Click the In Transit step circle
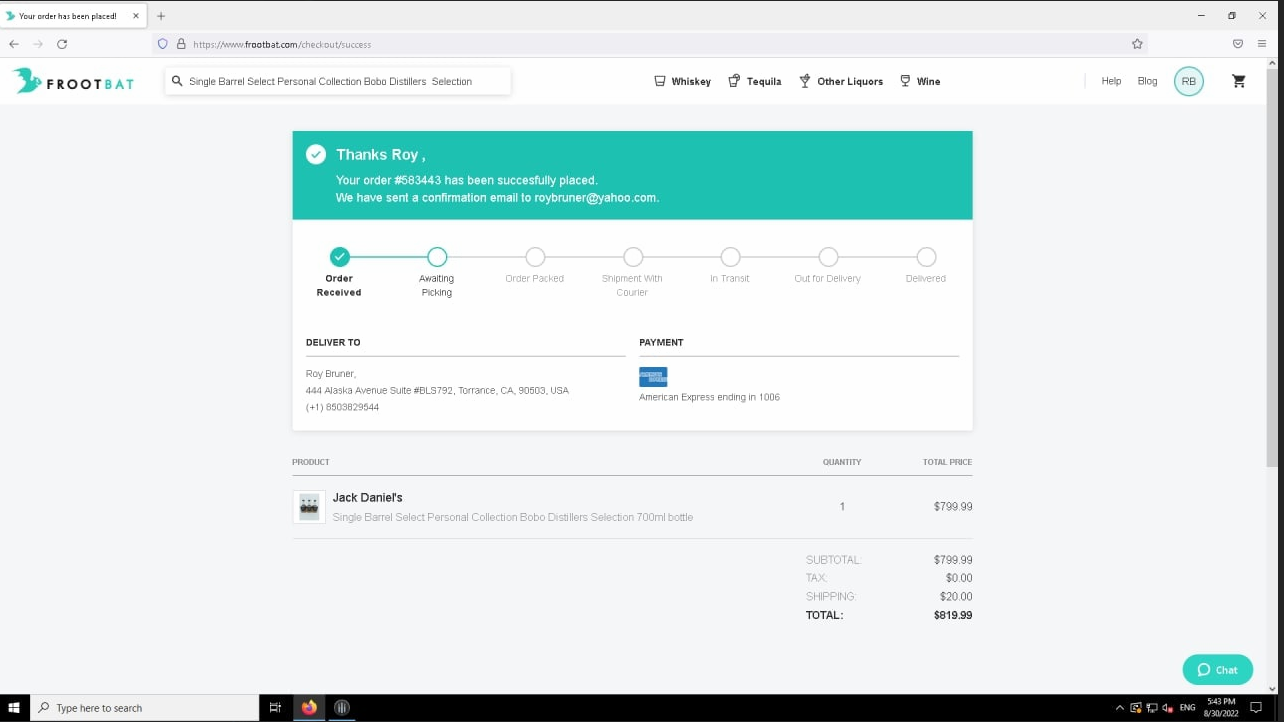Screen dimensions: 1284x722 point(731,257)
